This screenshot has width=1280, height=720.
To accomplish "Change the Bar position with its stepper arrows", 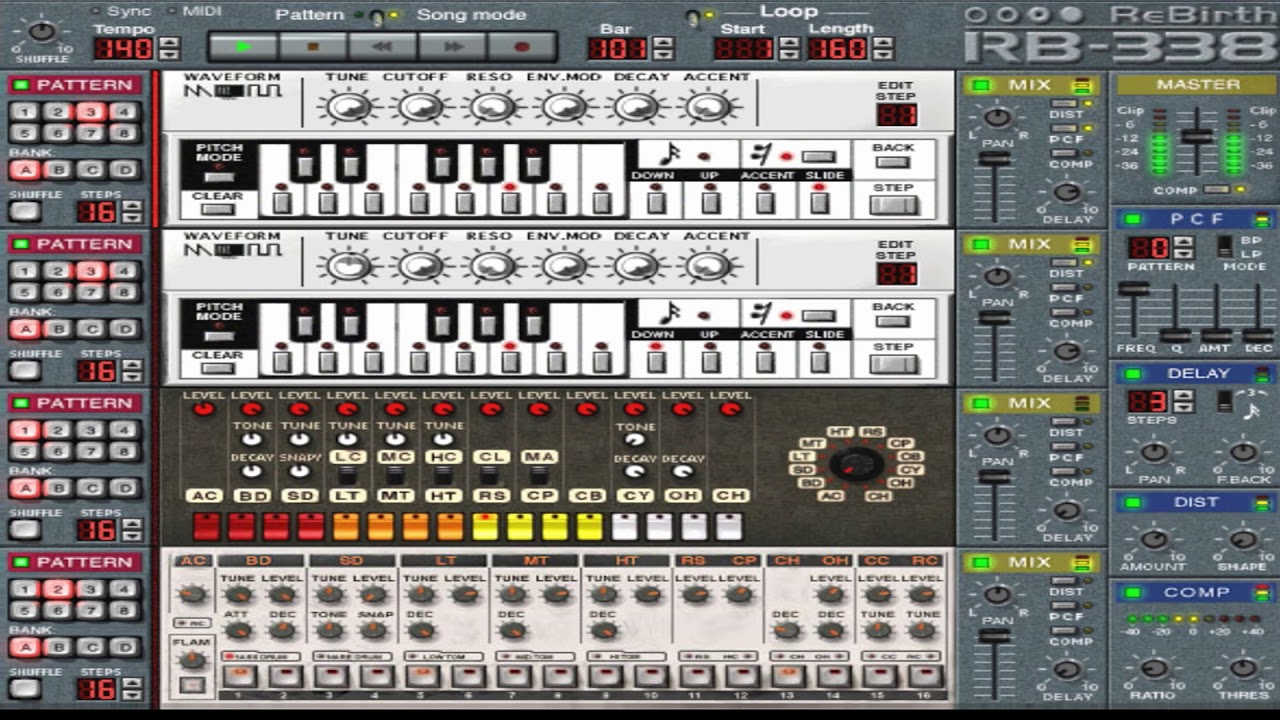I will pos(662,48).
